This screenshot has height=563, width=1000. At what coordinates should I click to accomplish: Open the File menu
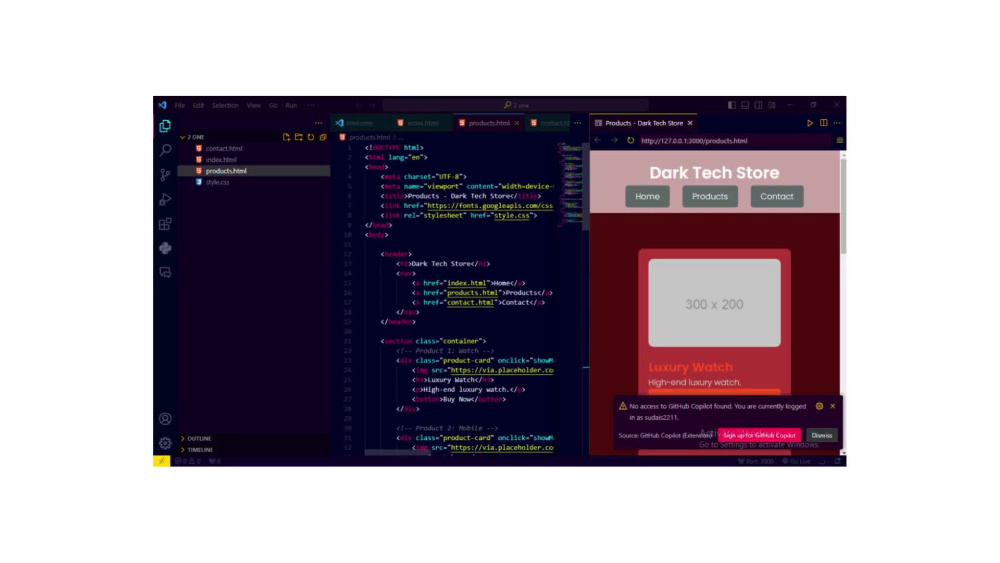tap(180, 105)
